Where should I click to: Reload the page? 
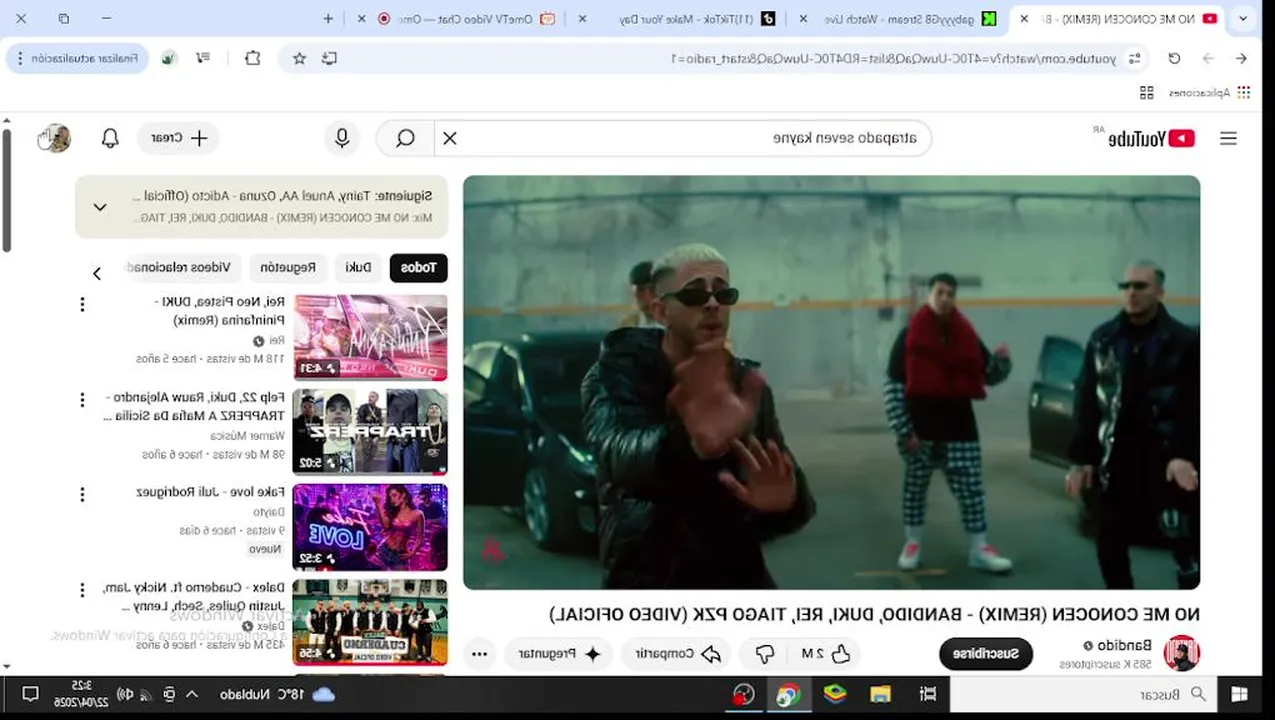[1175, 59]
